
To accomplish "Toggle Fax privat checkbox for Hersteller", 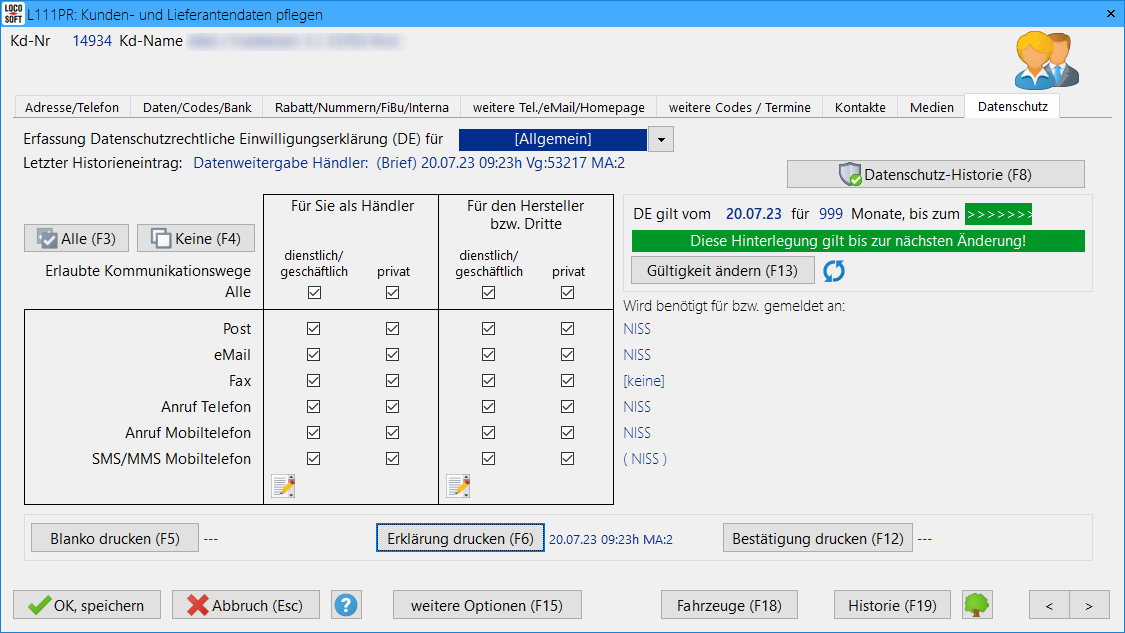I will [x=568, y=381].
